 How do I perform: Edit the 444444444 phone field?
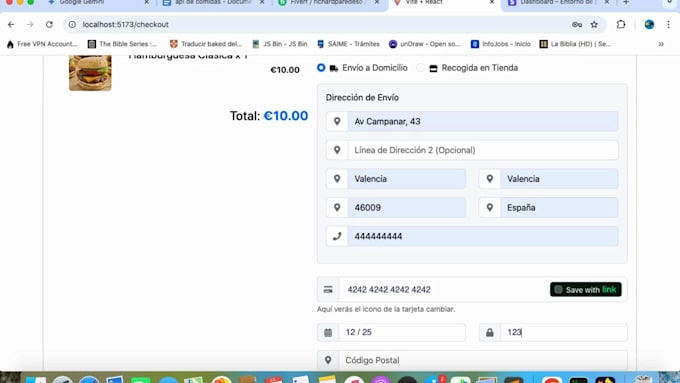[483, 236]
